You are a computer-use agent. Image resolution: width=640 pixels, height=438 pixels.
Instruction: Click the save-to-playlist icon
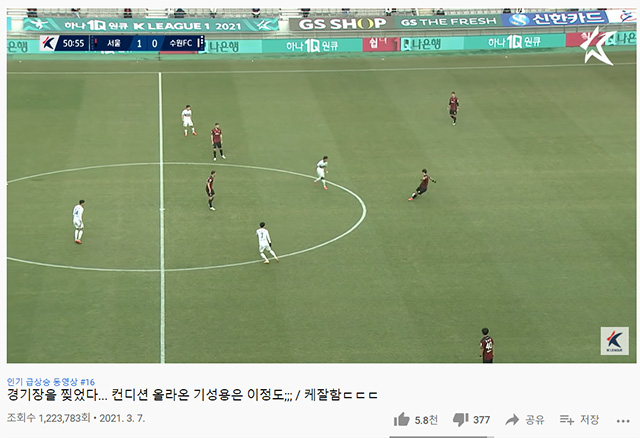point(567,420)
